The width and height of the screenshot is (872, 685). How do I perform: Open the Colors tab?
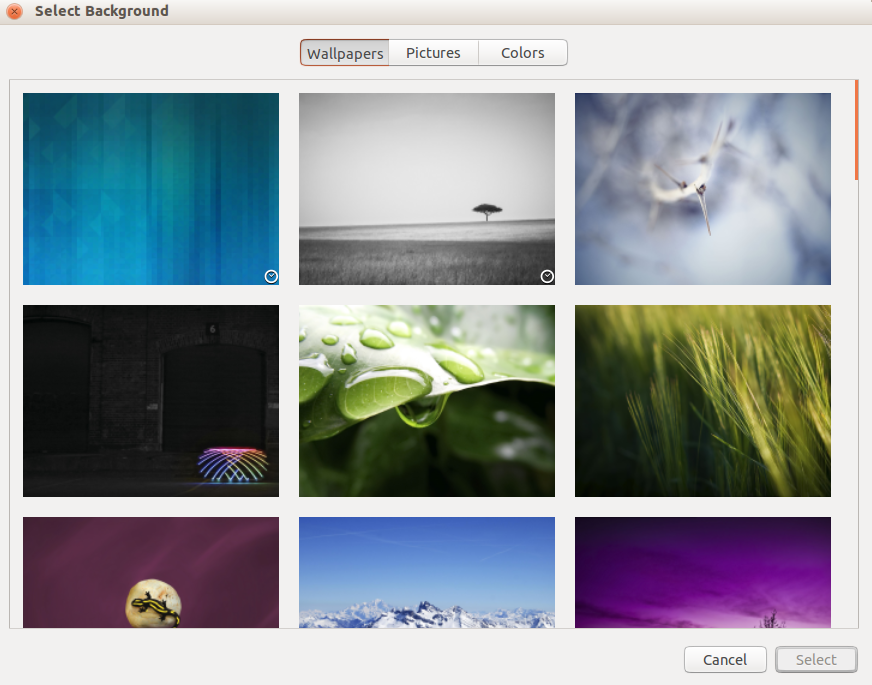coord(523,53)
